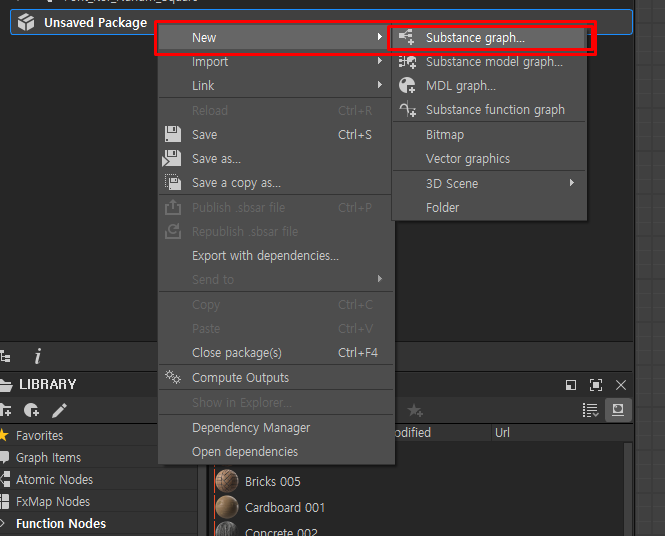The height and width of the screenshot is (536, 665).
Task: Expand the Function Nodes category
Action: pos(3,523)
